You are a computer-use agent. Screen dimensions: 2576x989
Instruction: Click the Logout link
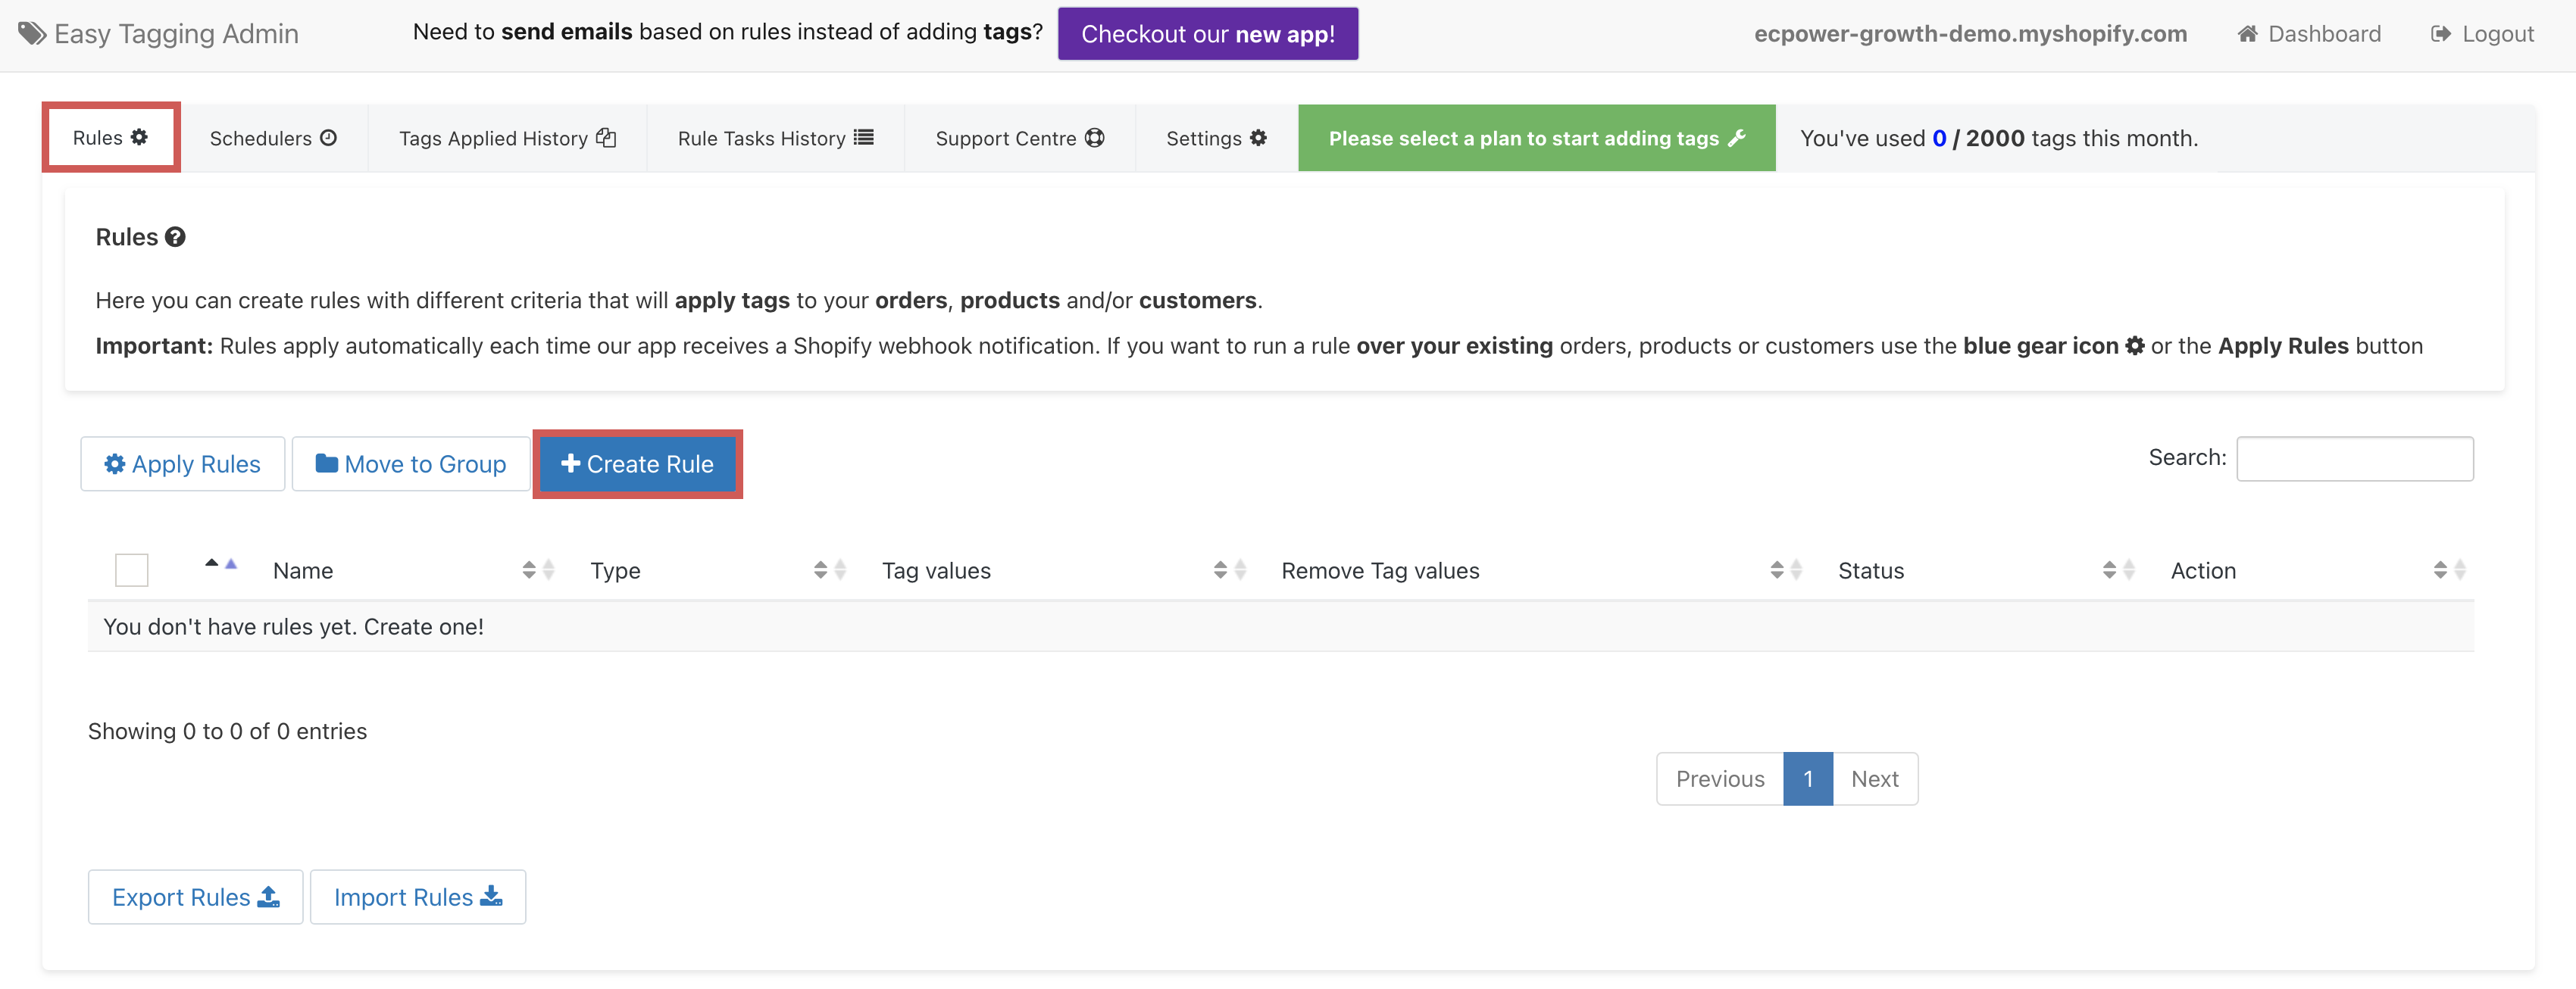click(2482, 34)
